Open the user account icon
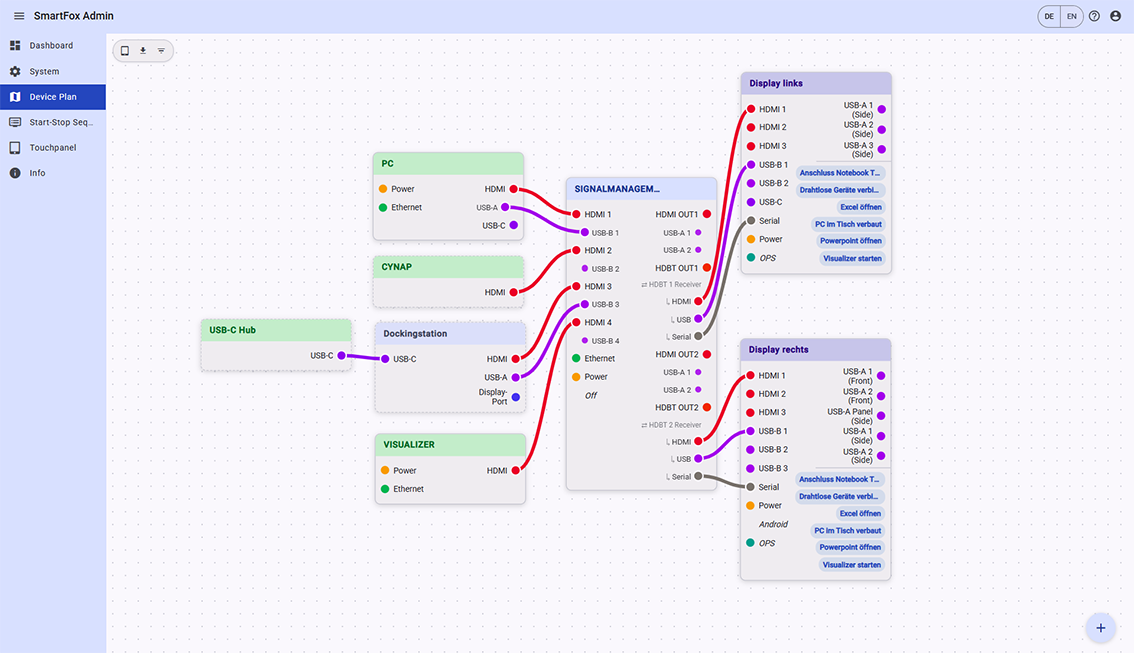The image size is (1134, 653). click(1115, 16)
